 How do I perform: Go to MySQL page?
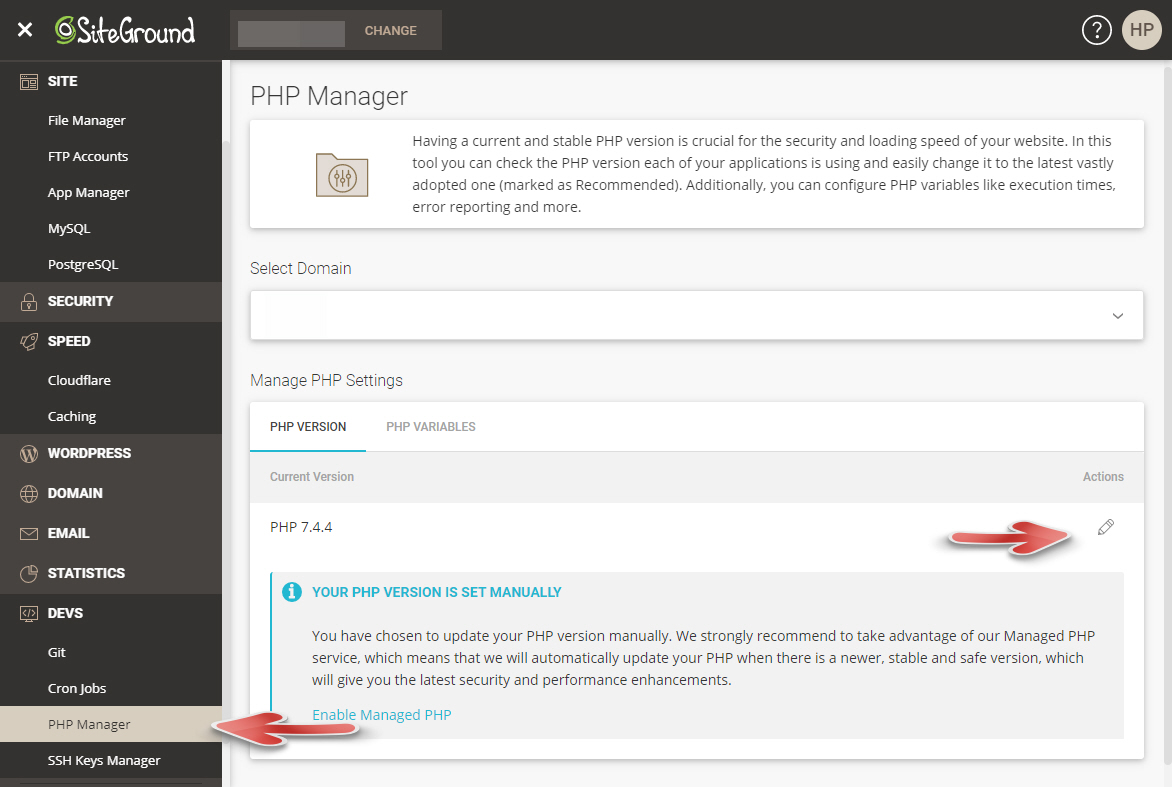click(69, 228)
